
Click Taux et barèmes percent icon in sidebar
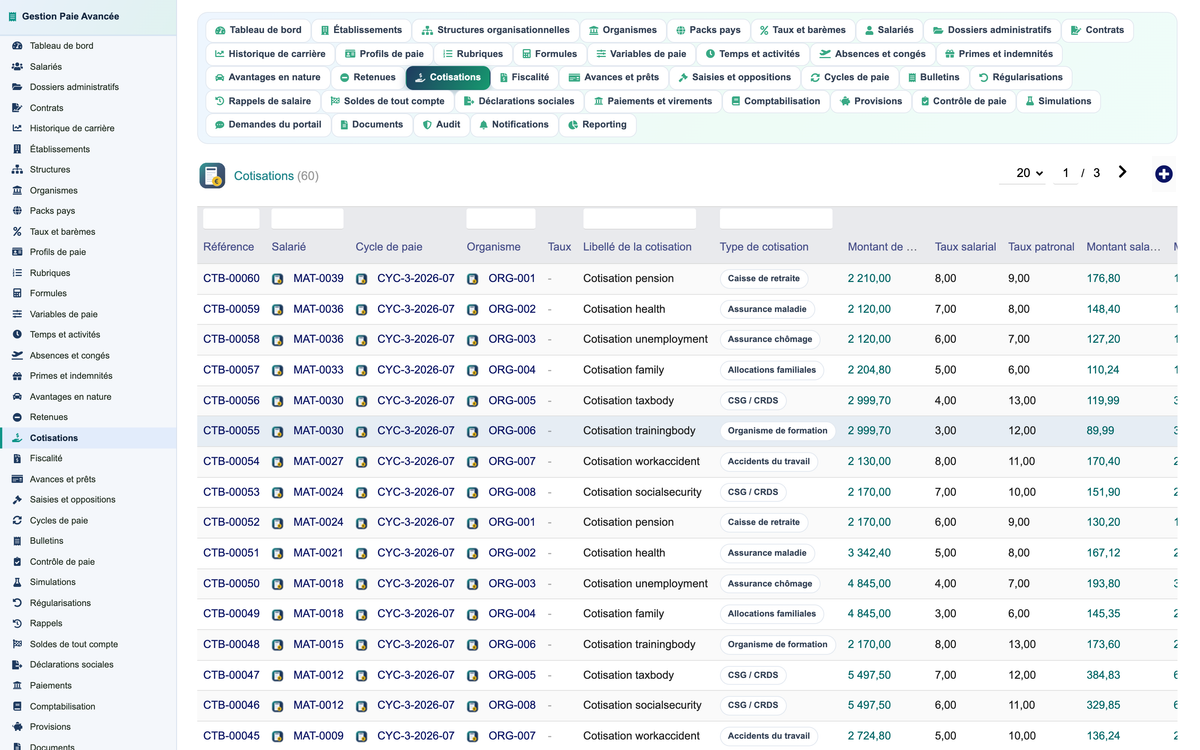(17, 232)
